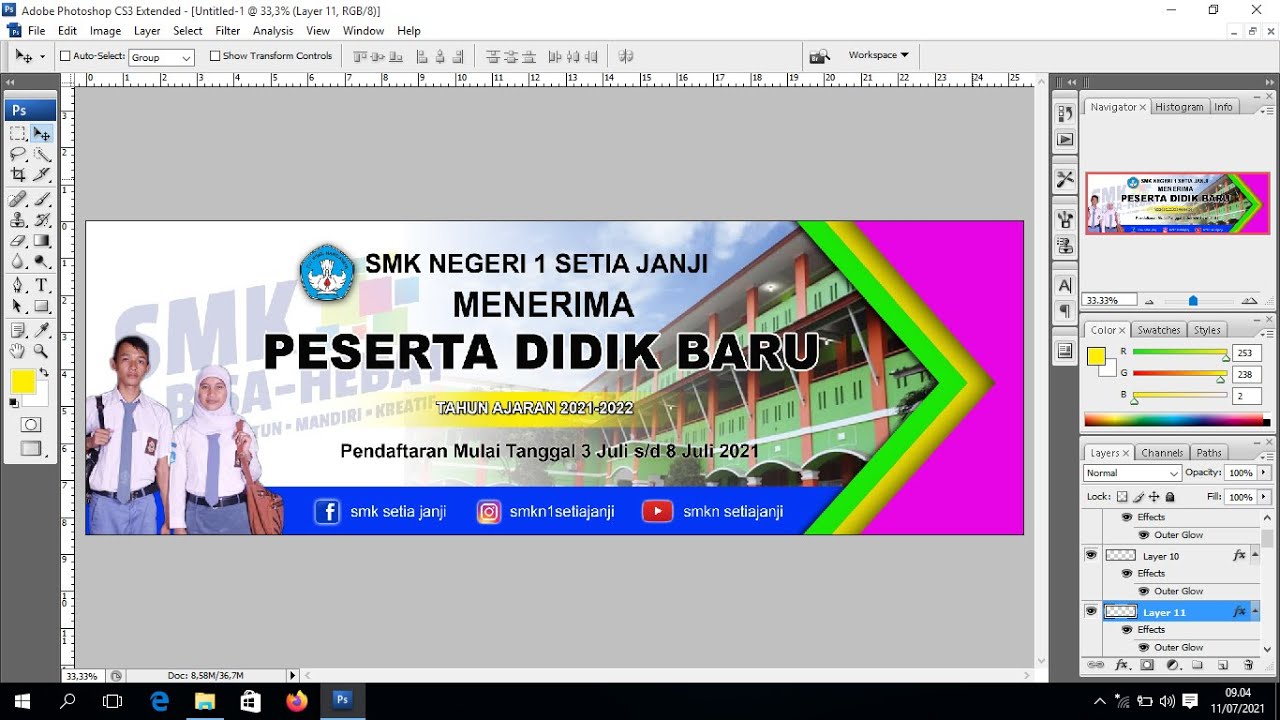This screenshot has height=720, width=1280.
Task: Open the Character panel from dock
Action: point(1065,286)
